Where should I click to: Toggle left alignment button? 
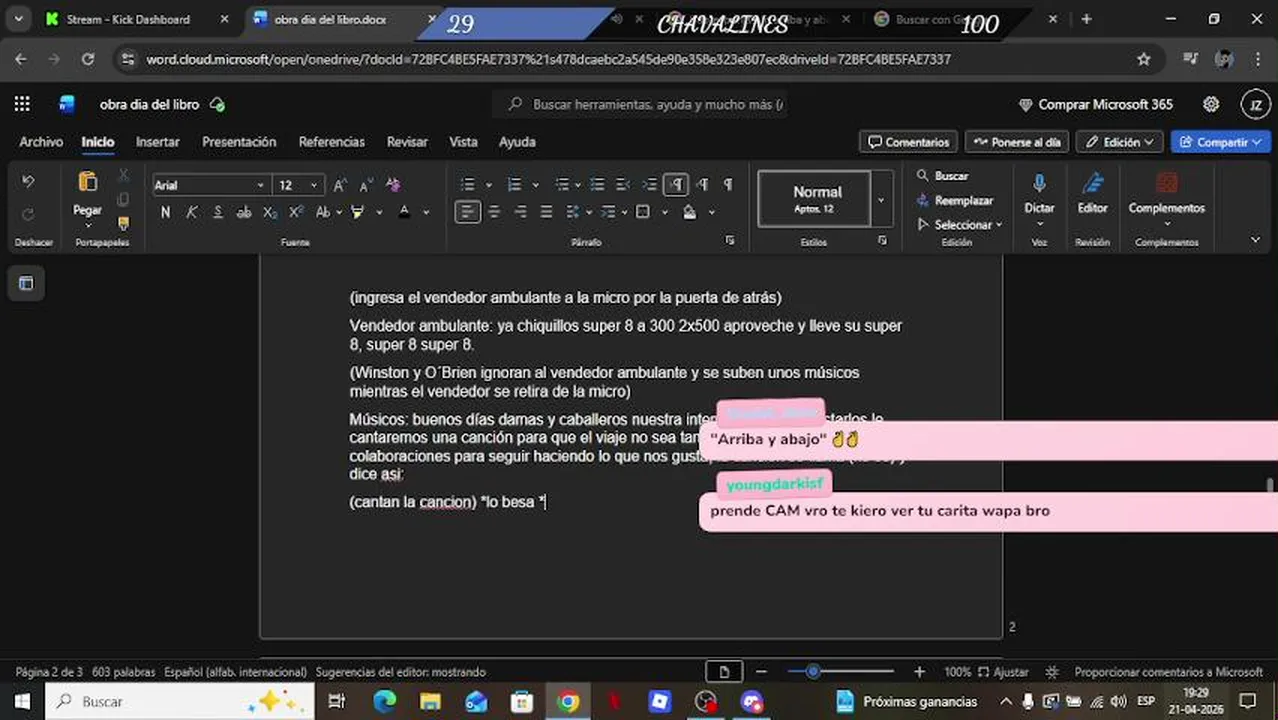467,212
